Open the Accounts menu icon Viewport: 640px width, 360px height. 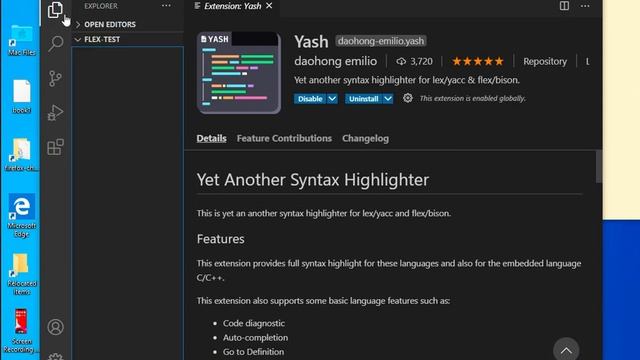[x=56, y=327]
